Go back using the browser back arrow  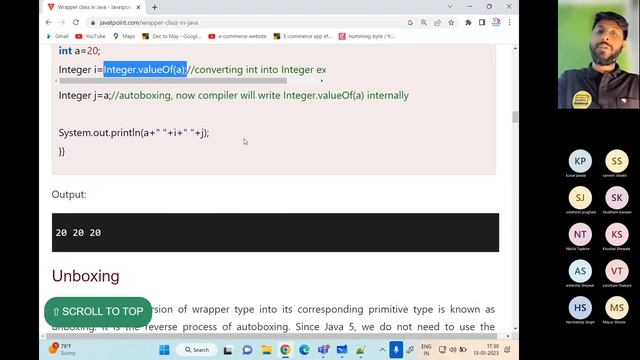[x=49, y=22]
